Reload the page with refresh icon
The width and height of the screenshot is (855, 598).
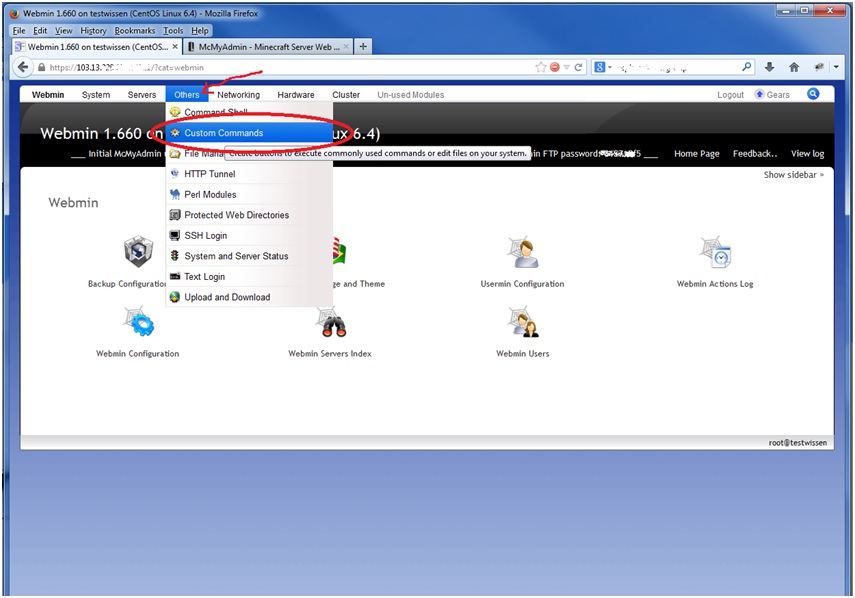coord(578,67)
